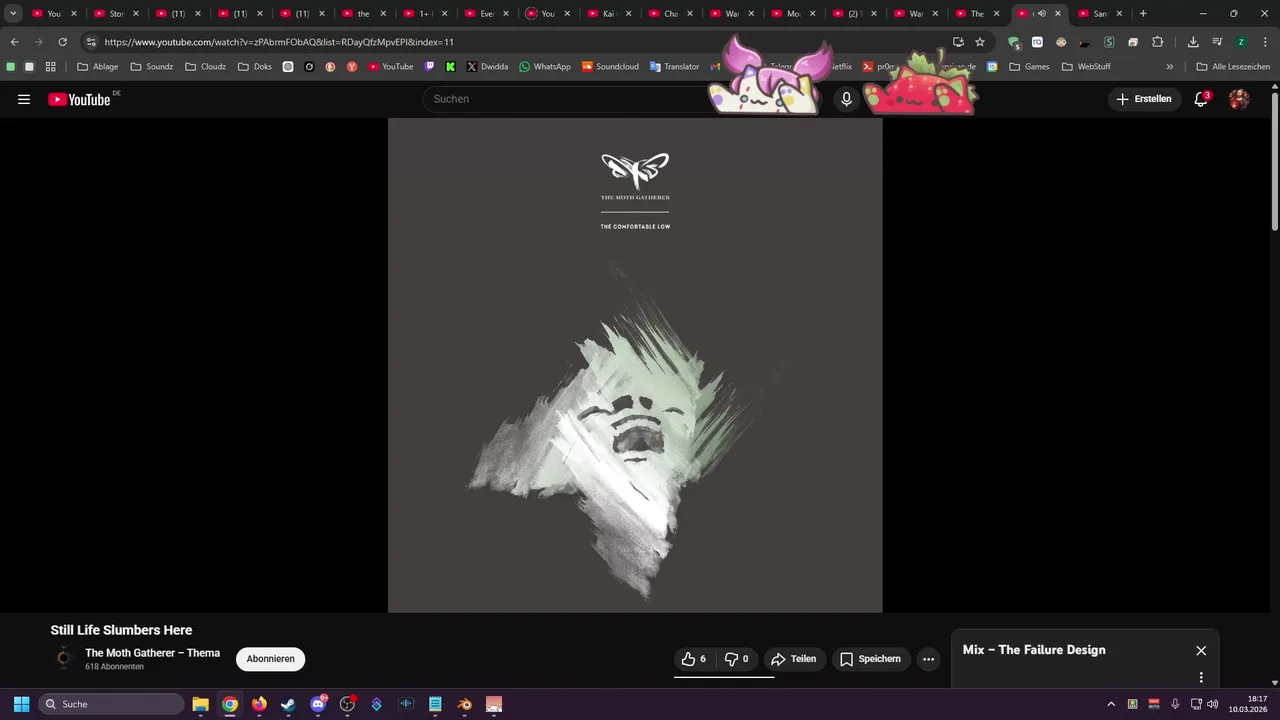Go to the YouTube home logo
Screen dimensions: 1280x720
click(x=79, y=99)
